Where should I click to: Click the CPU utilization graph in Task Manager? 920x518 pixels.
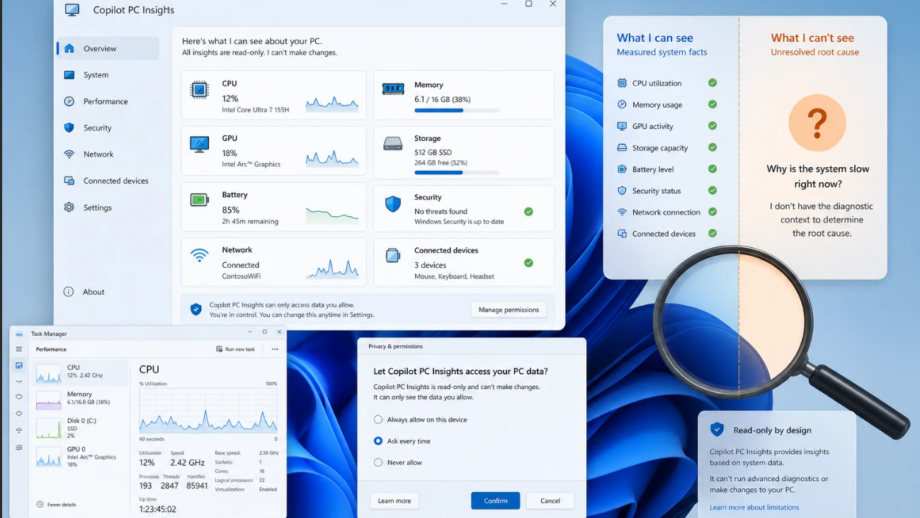pyautogui.click(x=208, y=411)
